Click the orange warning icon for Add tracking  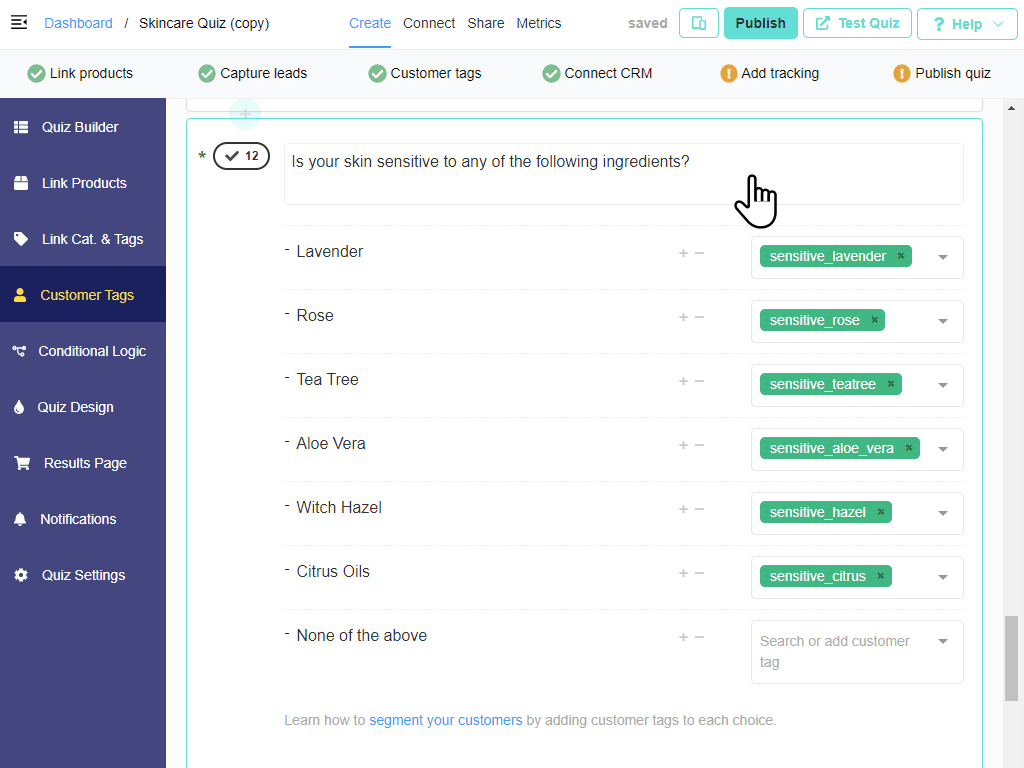(728, 74)
